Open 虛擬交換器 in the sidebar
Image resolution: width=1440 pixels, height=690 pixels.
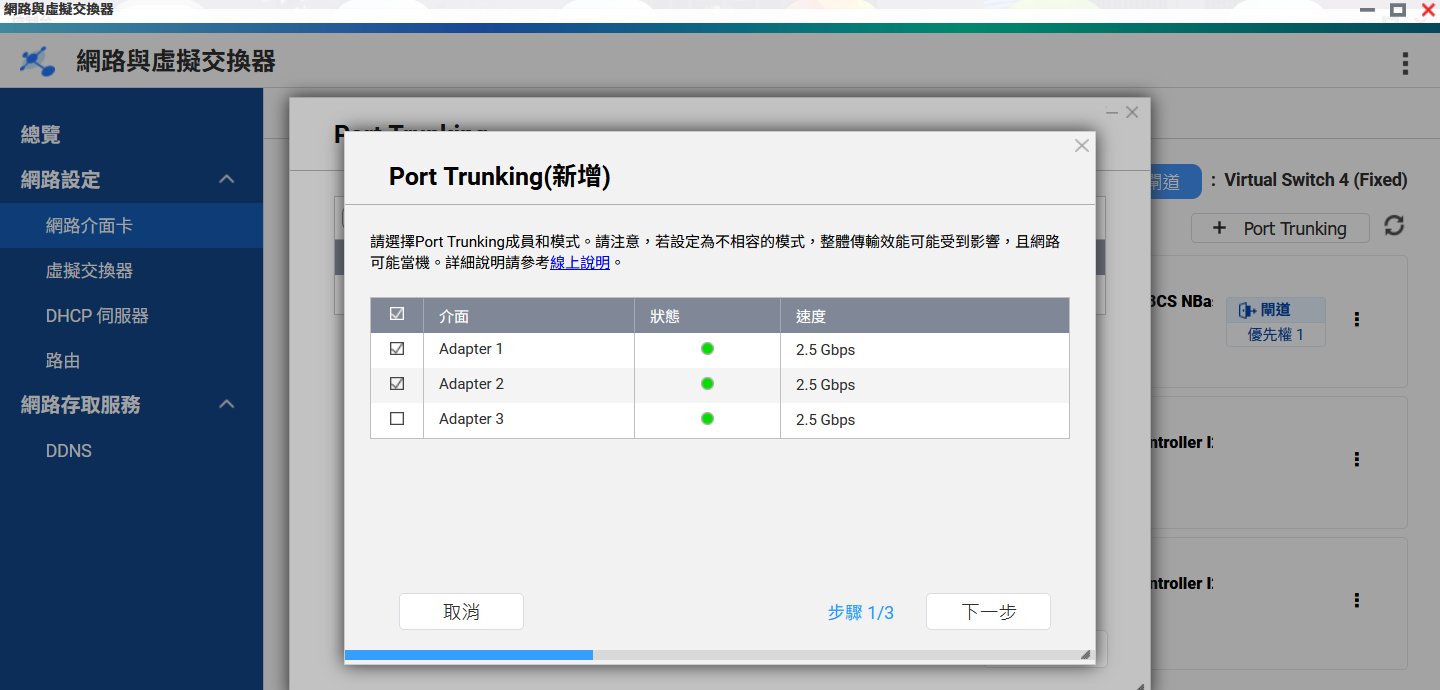tap(89, 271)
